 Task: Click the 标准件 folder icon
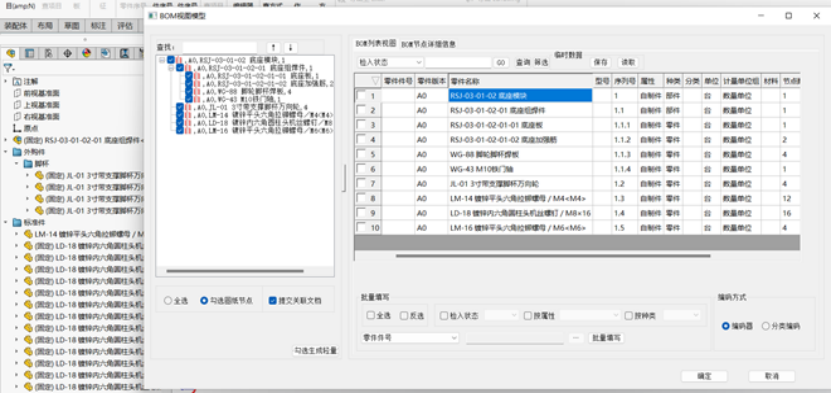point(17,222)
